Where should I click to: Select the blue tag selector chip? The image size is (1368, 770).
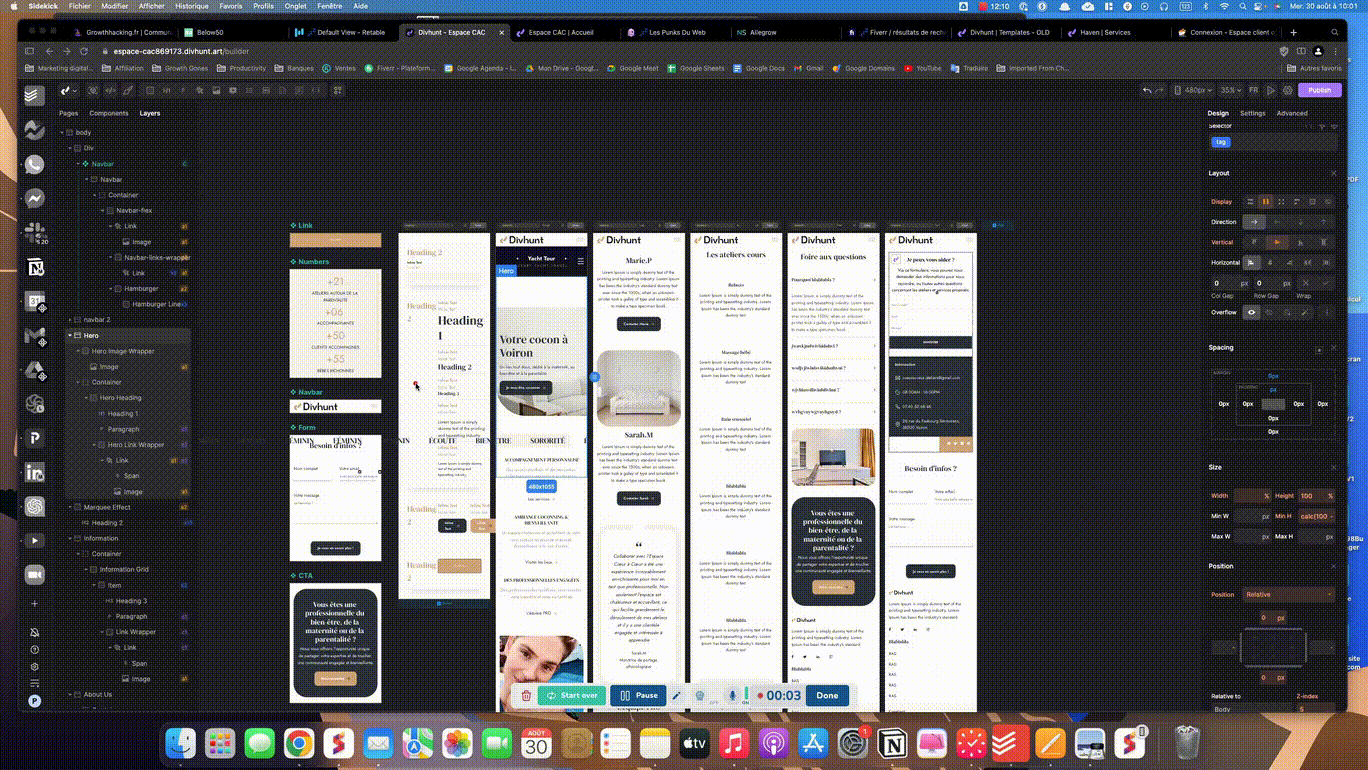click(1220, 142)
